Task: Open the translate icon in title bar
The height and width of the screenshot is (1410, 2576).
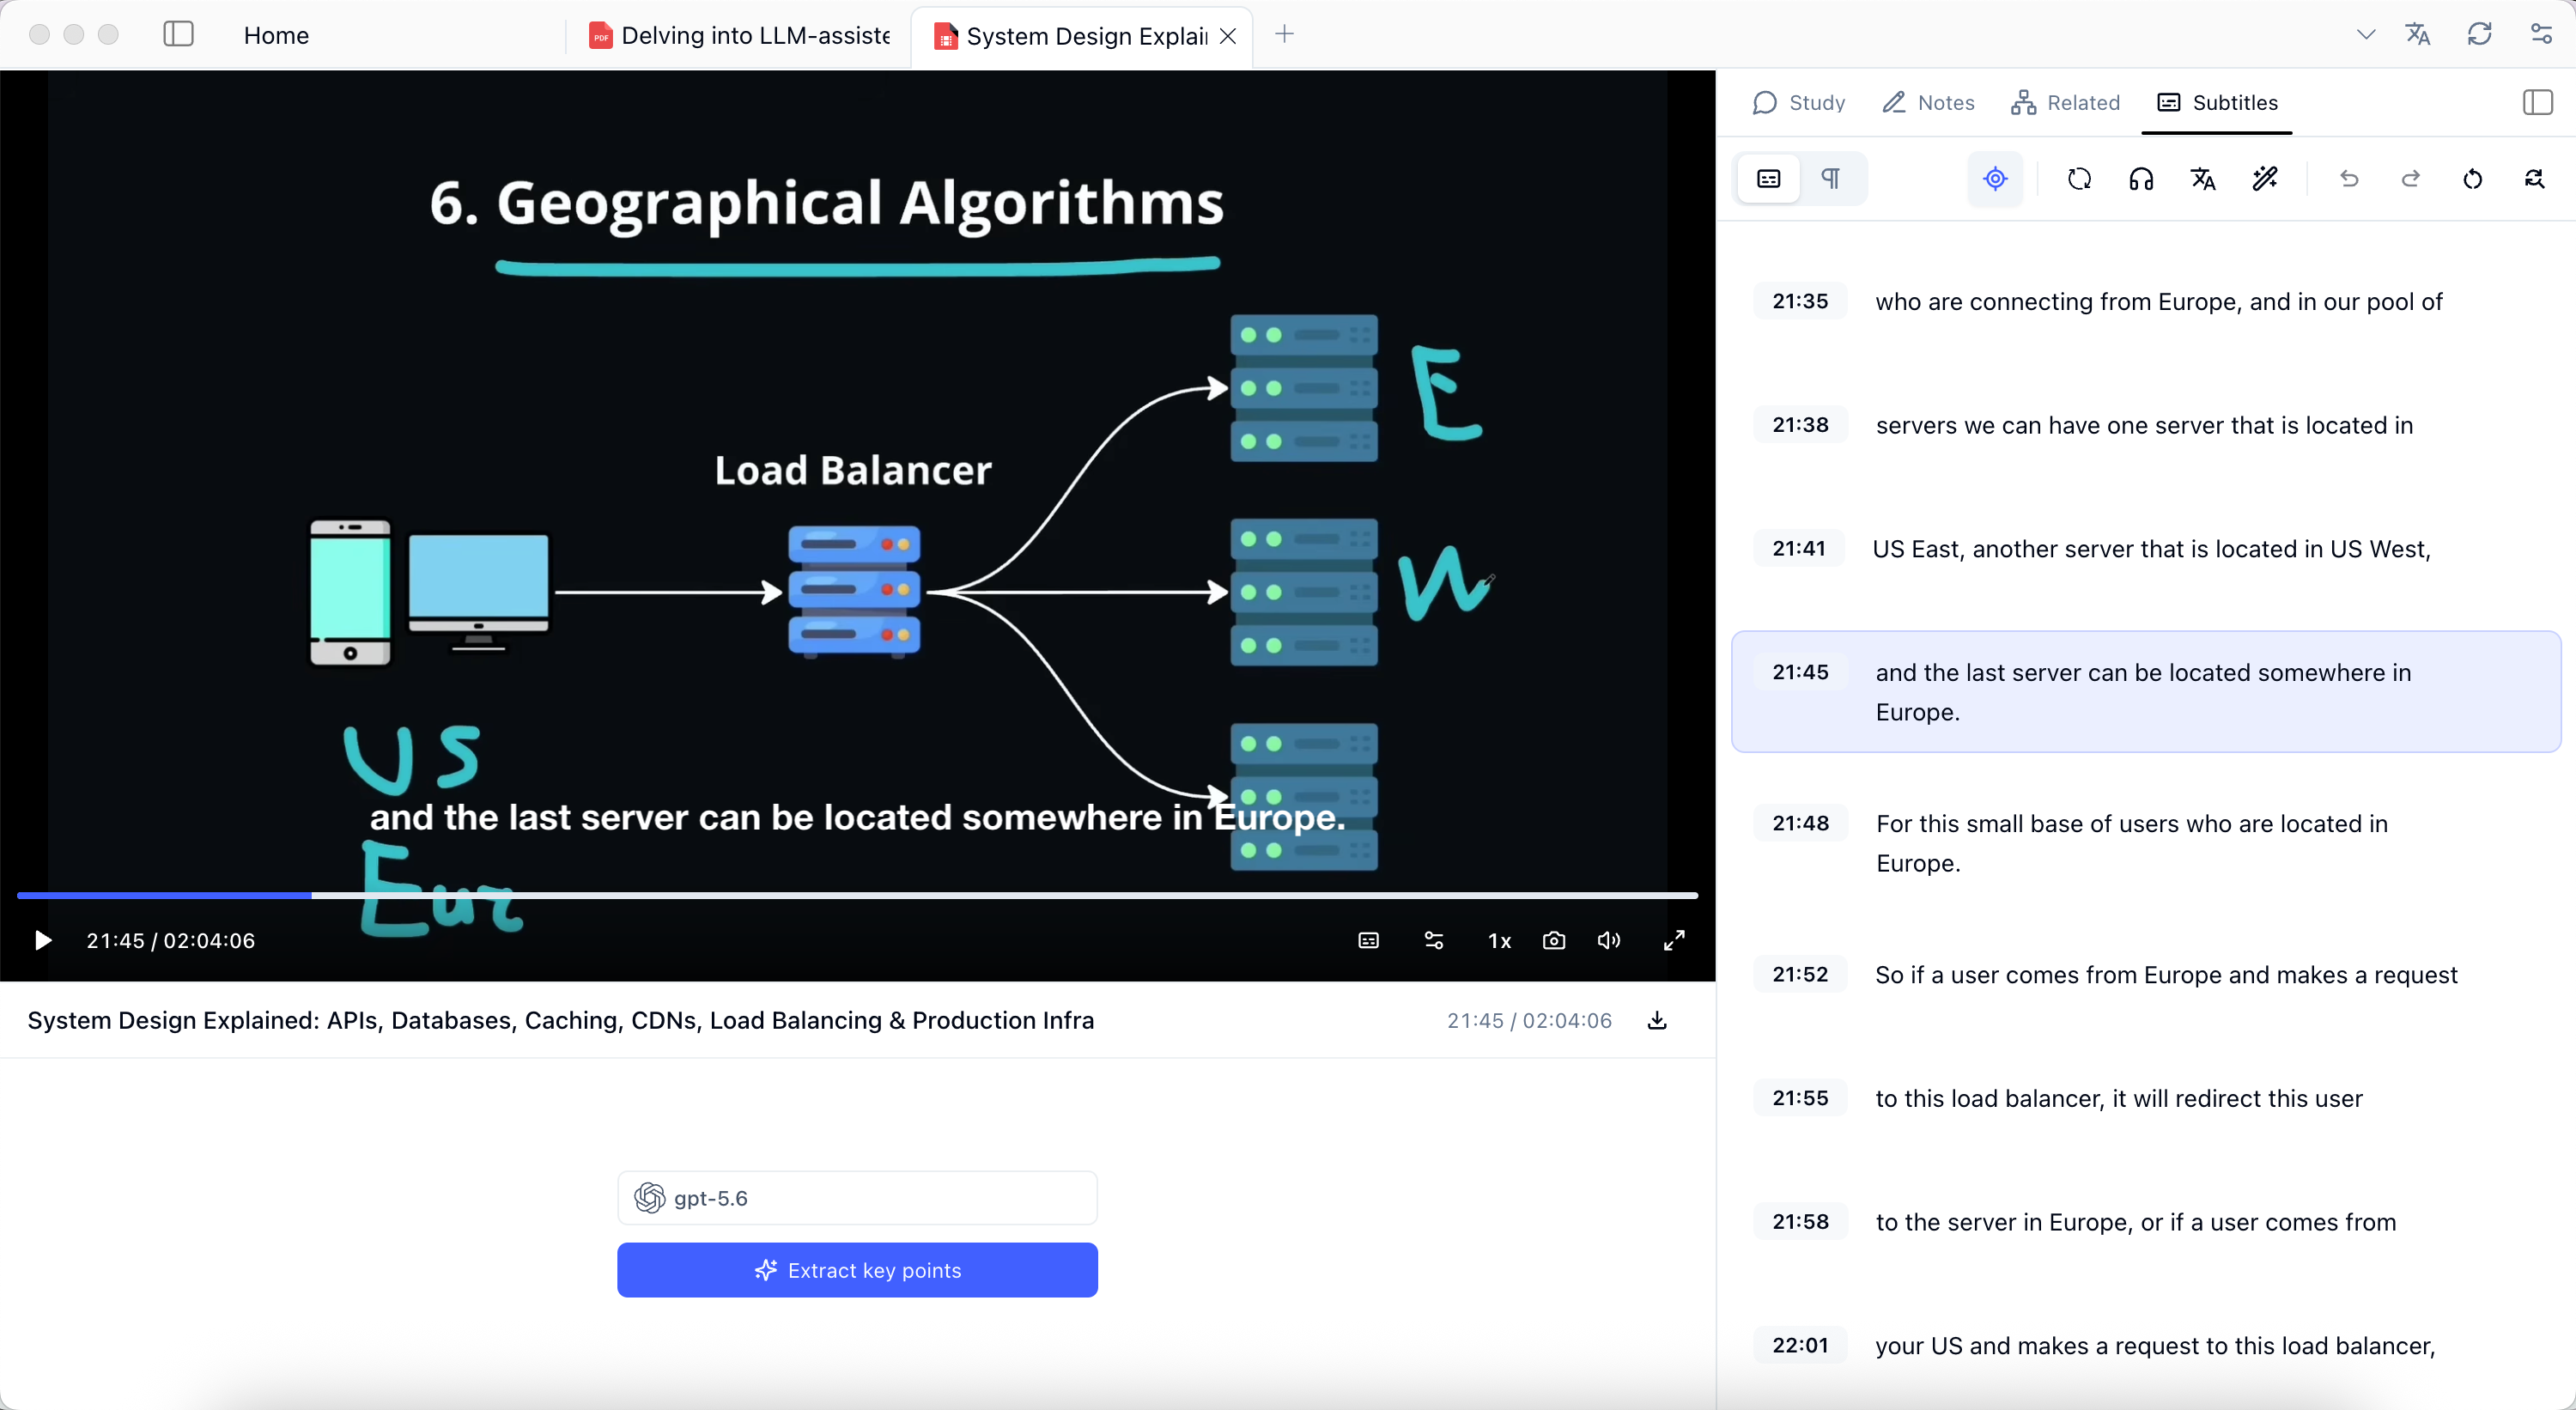Action: pyautogui.click(x=2418, y=34)
